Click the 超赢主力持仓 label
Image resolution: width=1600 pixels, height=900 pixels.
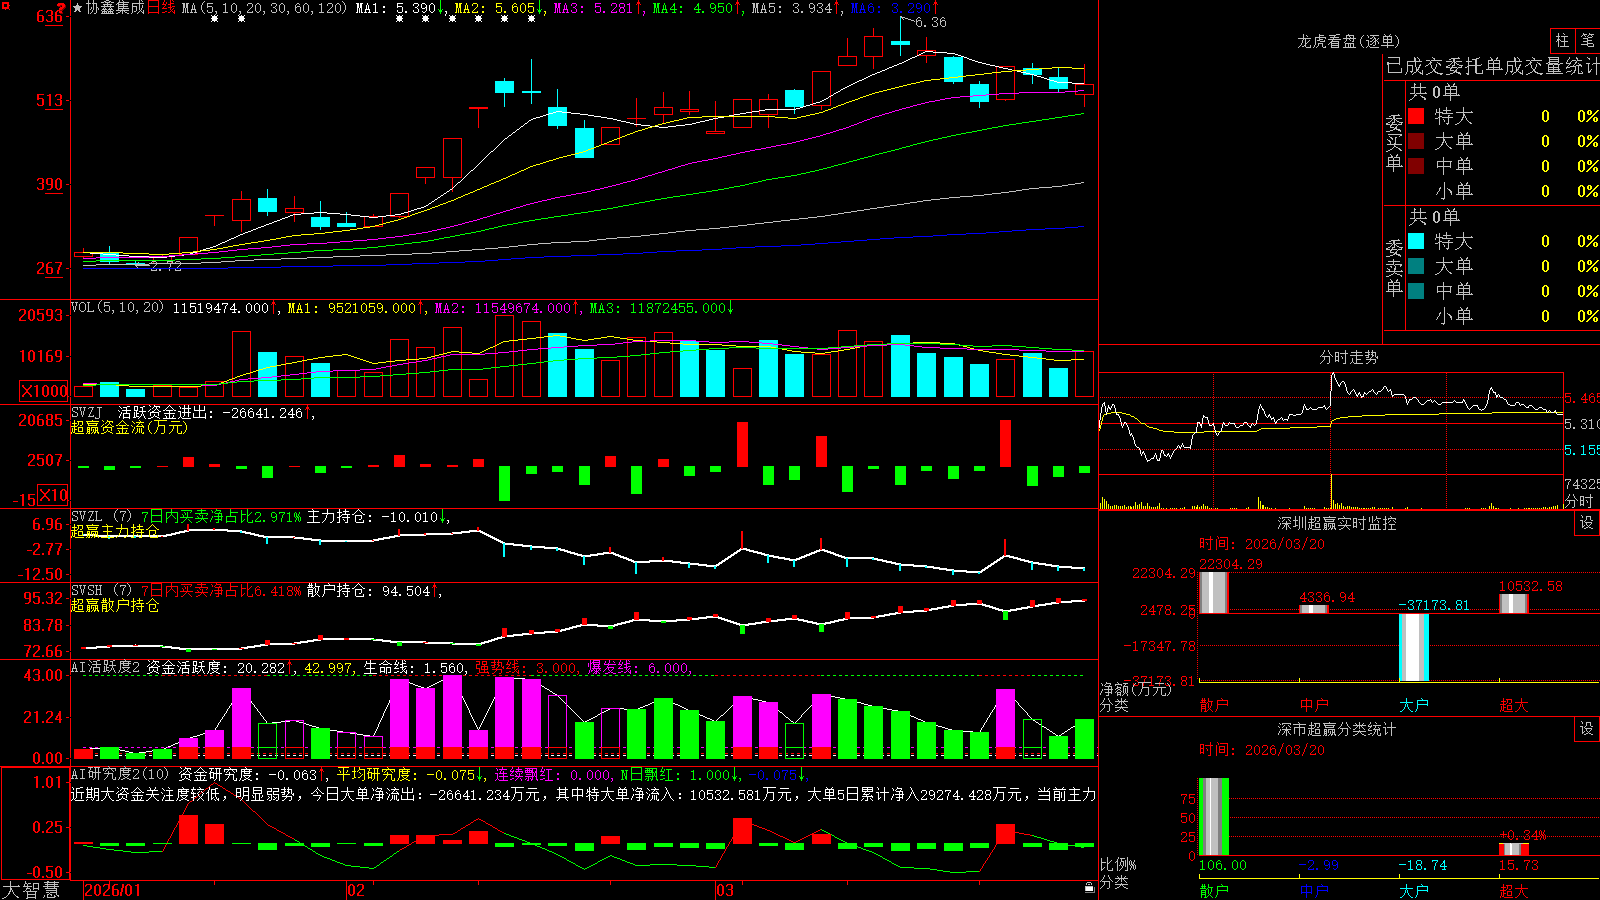(115, 531)
